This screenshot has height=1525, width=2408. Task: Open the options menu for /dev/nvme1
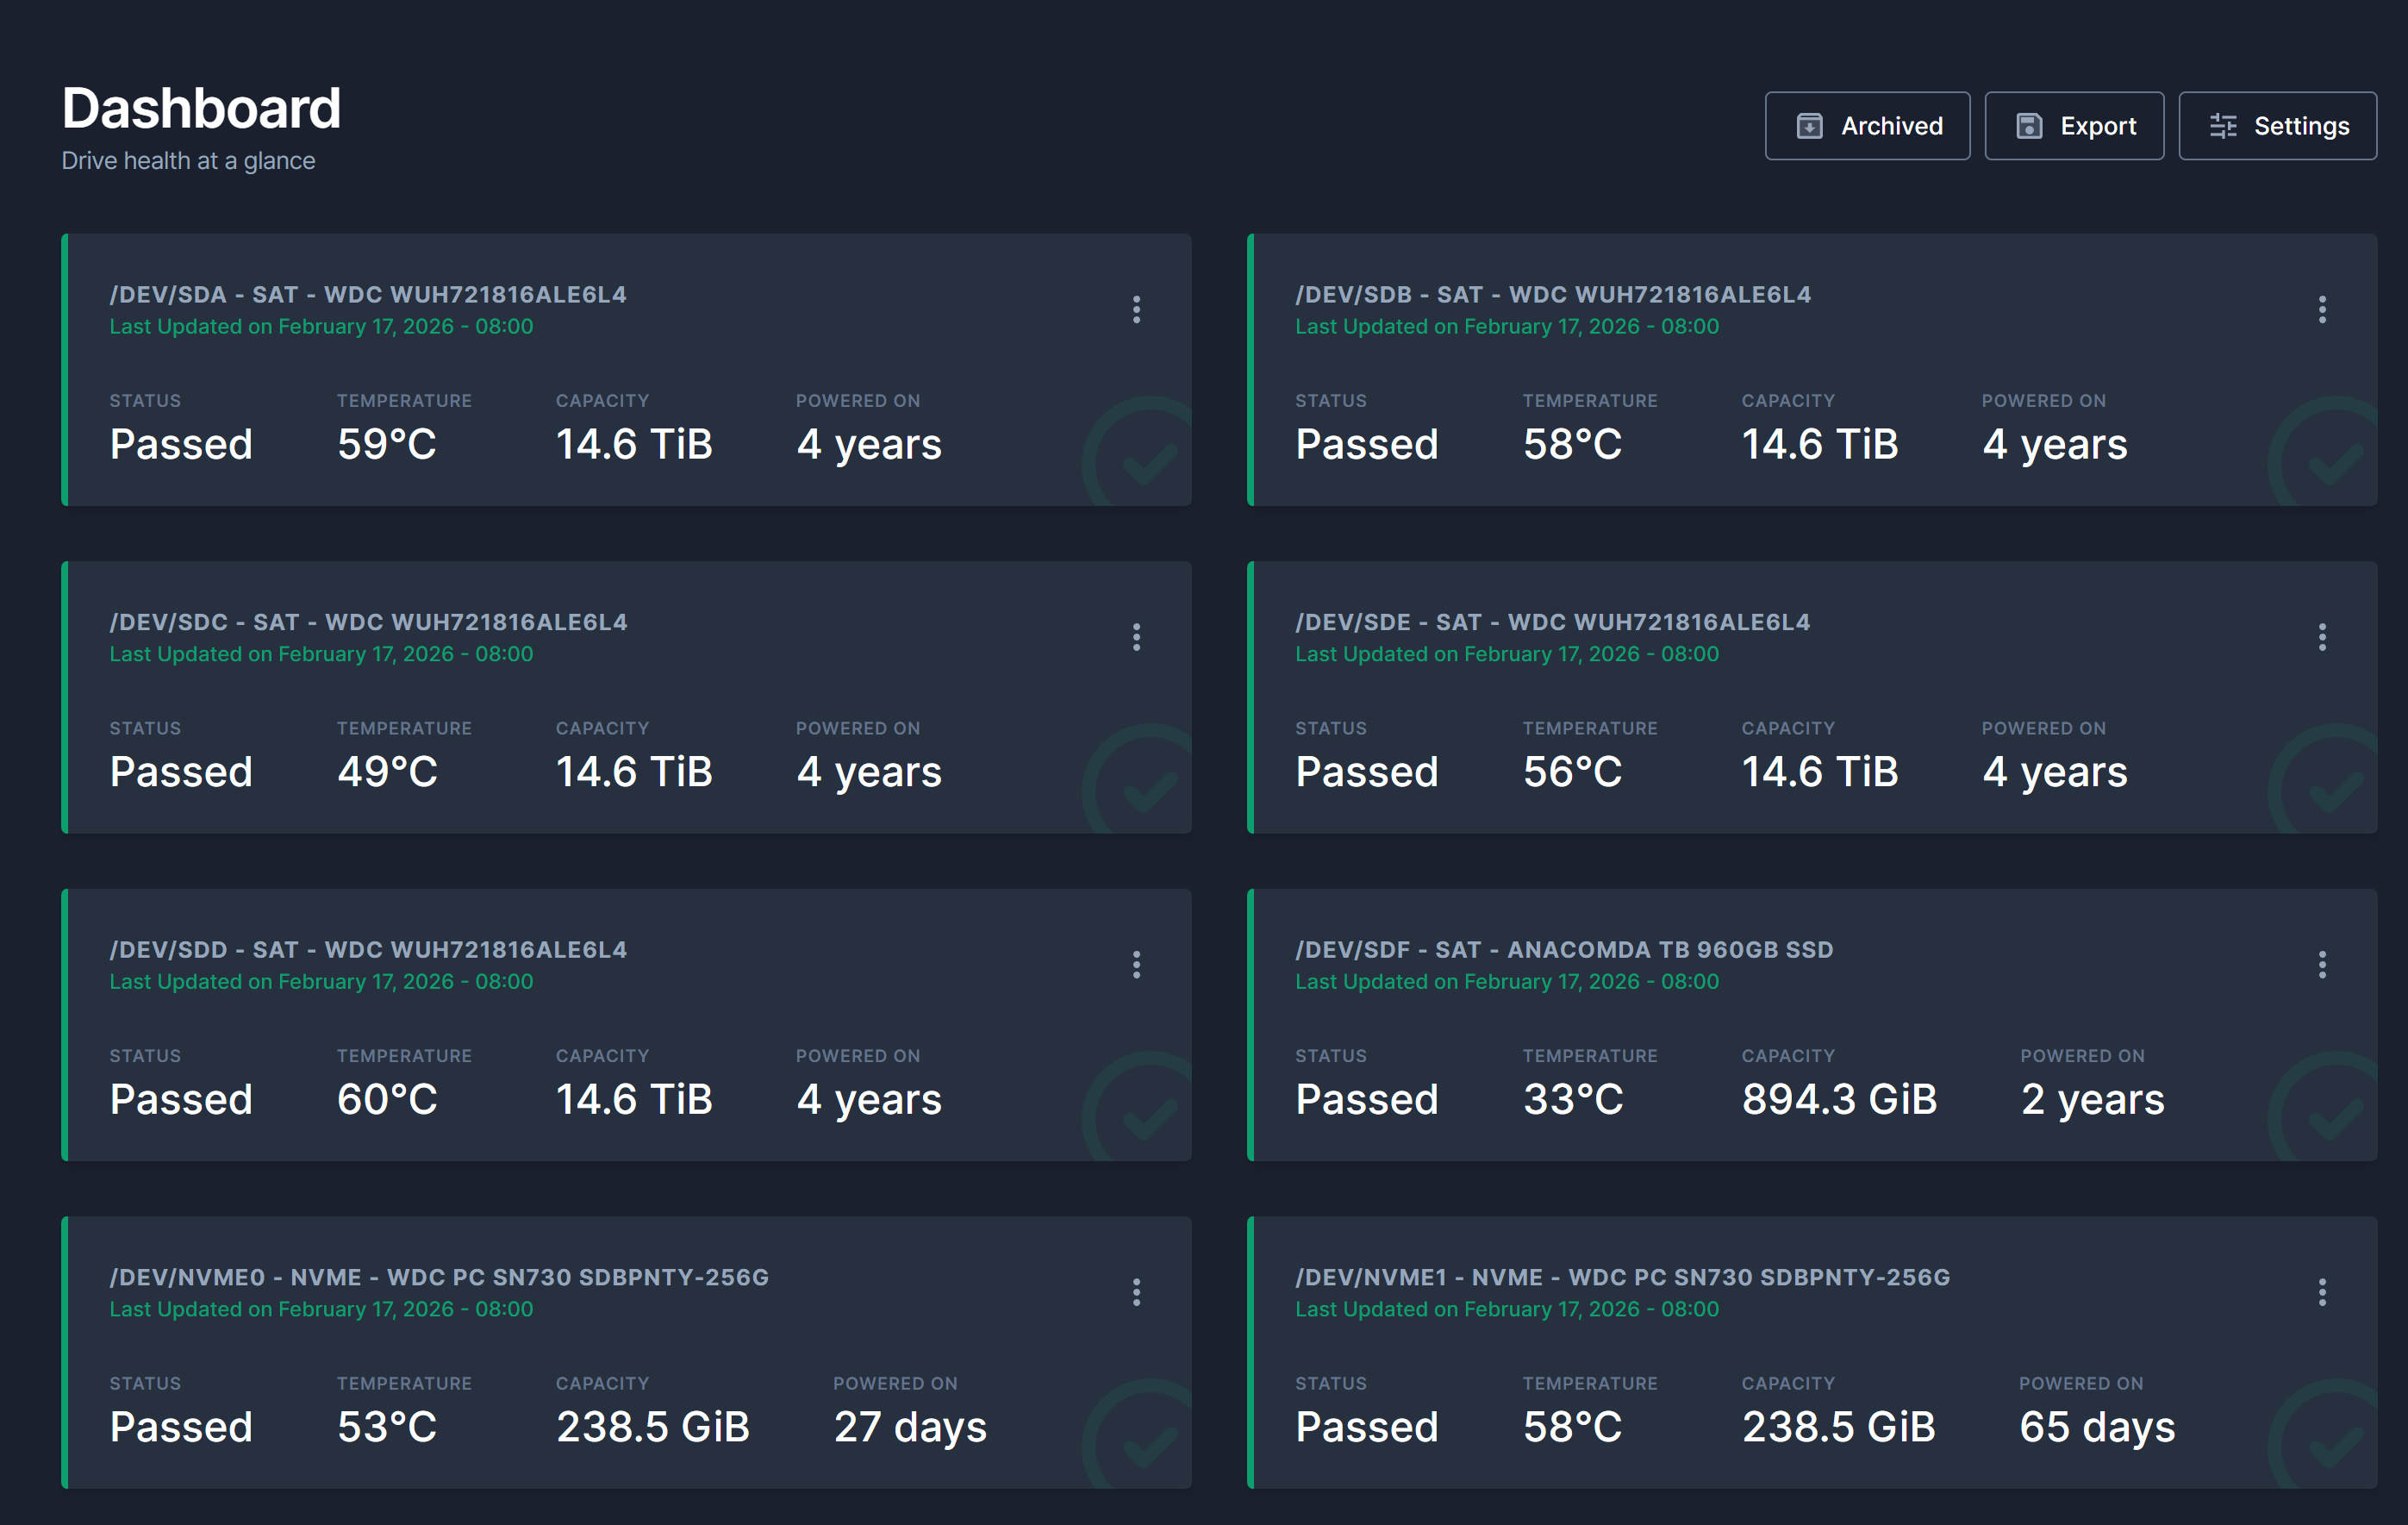tap(2321, 1292)
